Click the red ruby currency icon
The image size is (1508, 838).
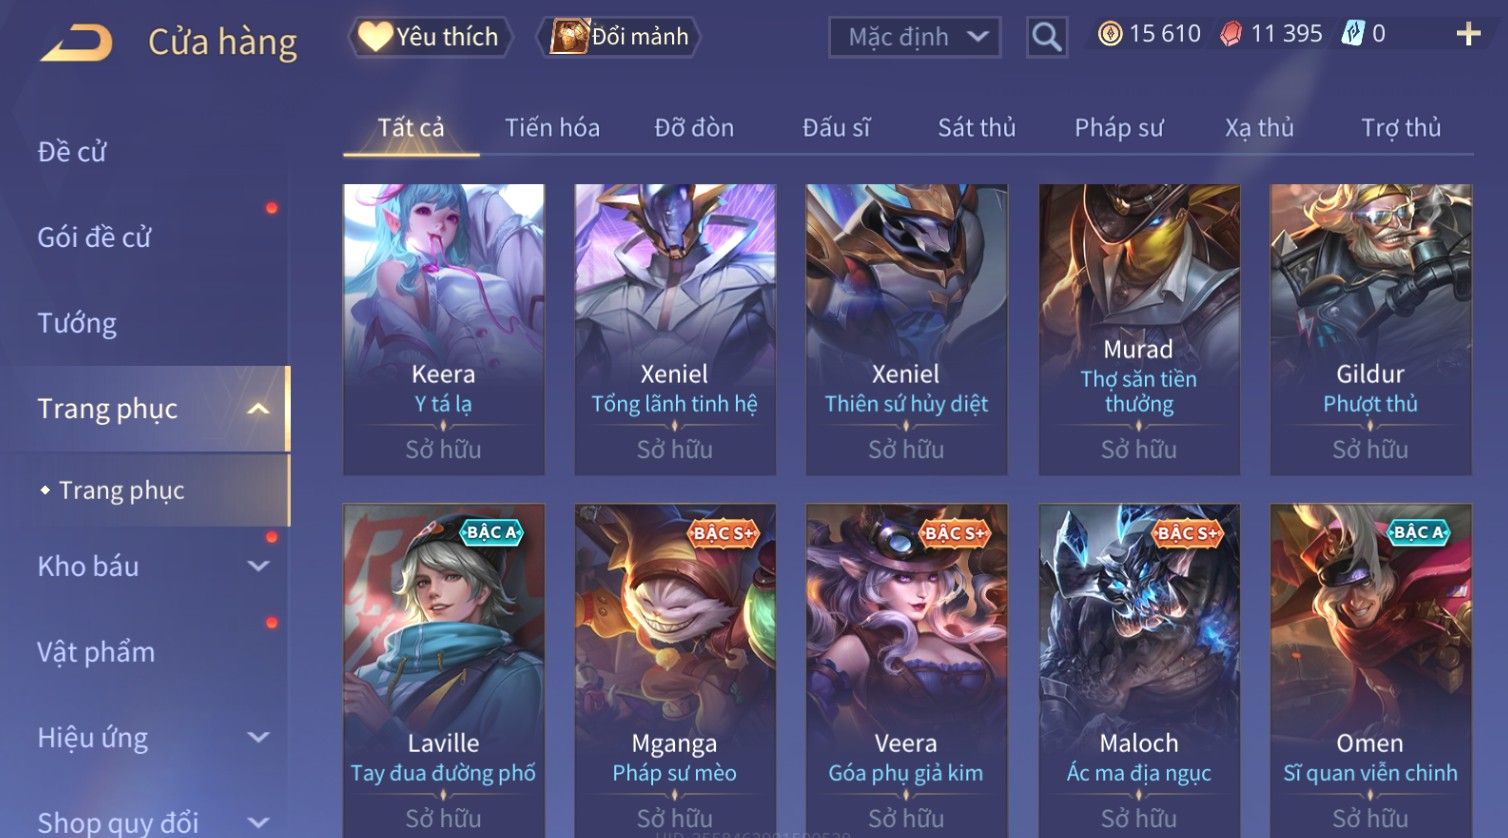click(1231, 35)
